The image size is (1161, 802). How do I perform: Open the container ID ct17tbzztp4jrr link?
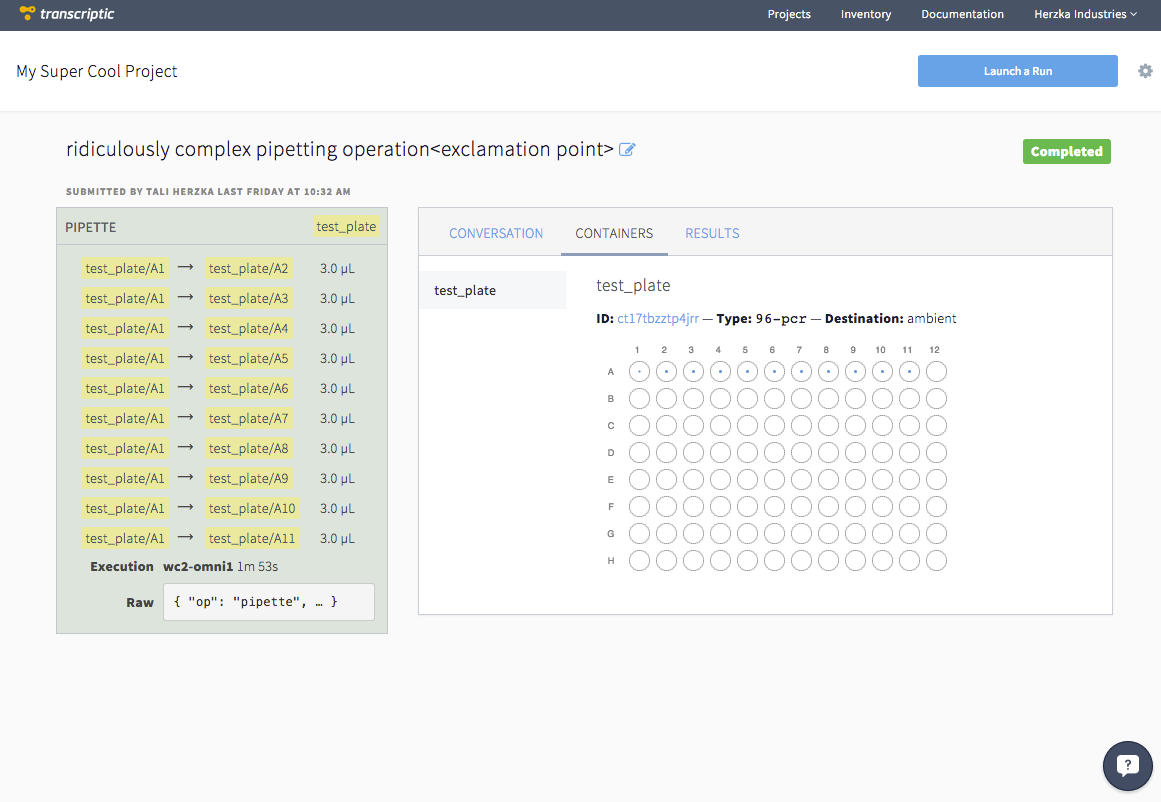pyautogui.click(x=658, y=319)
